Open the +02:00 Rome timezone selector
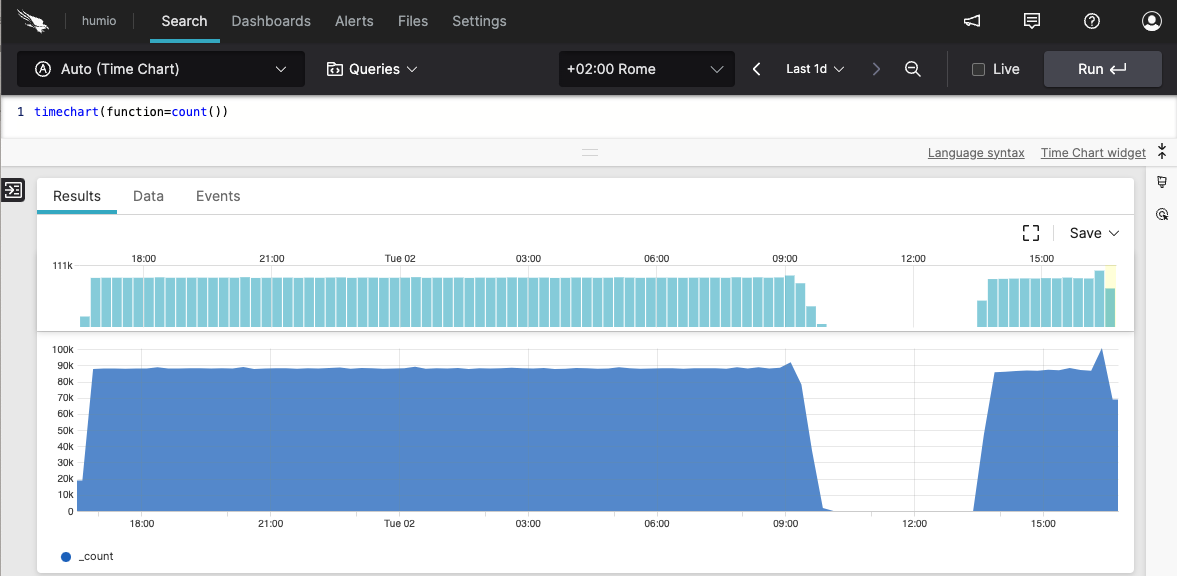Viewport: 1177px width, 576px height. pos(645,69)
